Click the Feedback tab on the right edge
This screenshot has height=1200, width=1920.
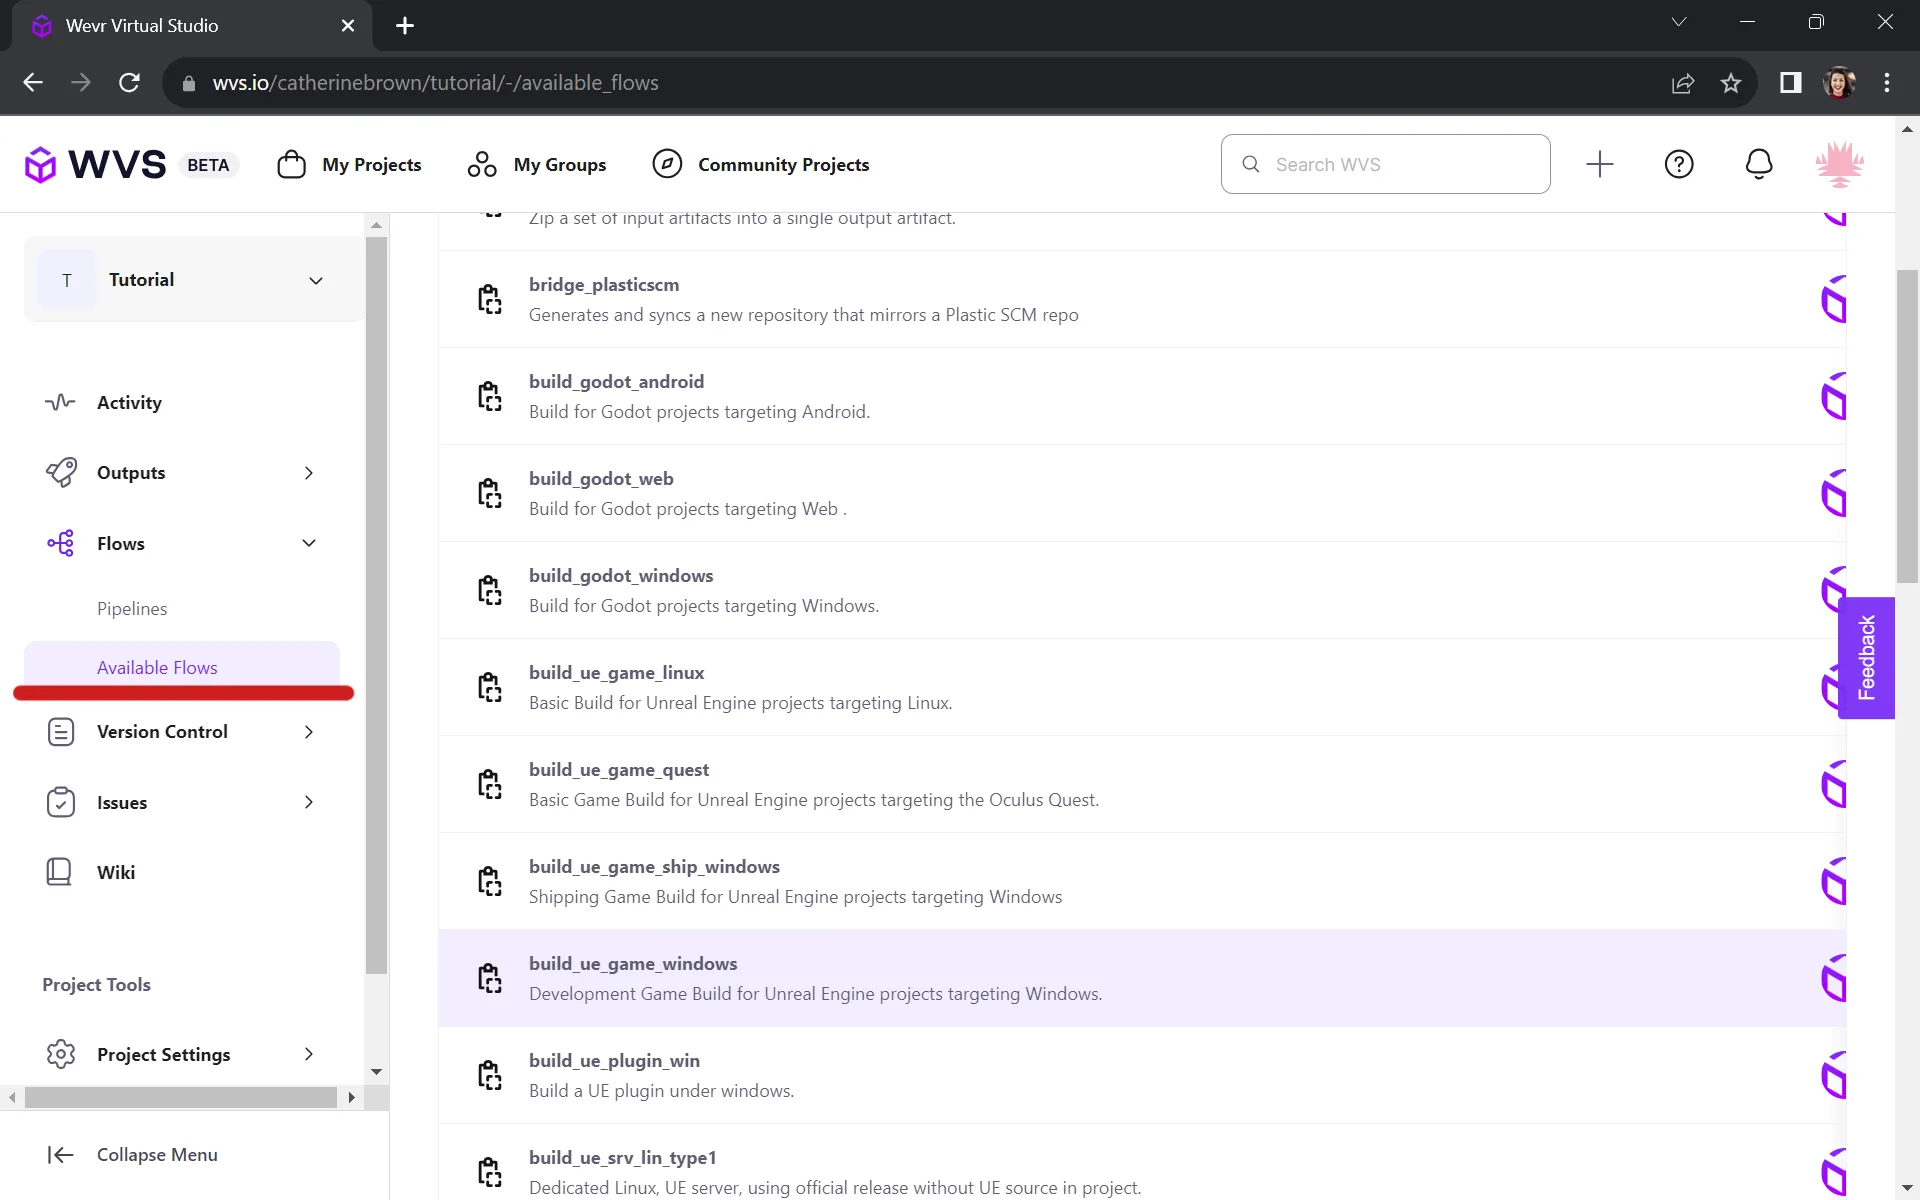point(1866,657)
